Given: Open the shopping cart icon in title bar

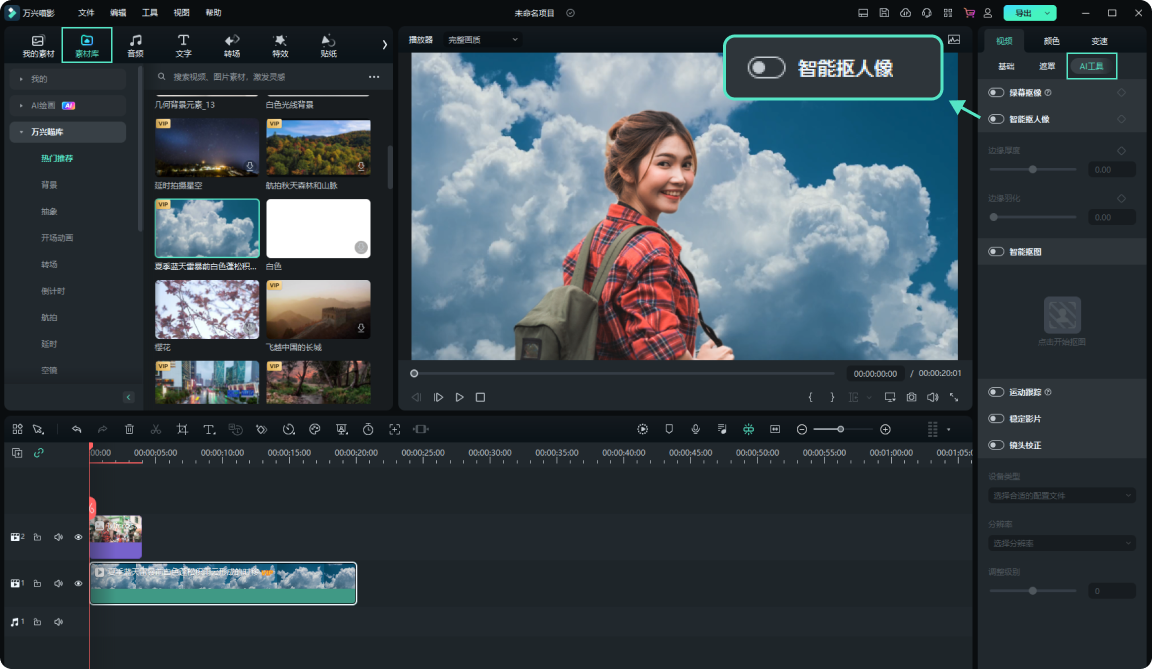Looking at the screenshot, I should click(969, 13).
